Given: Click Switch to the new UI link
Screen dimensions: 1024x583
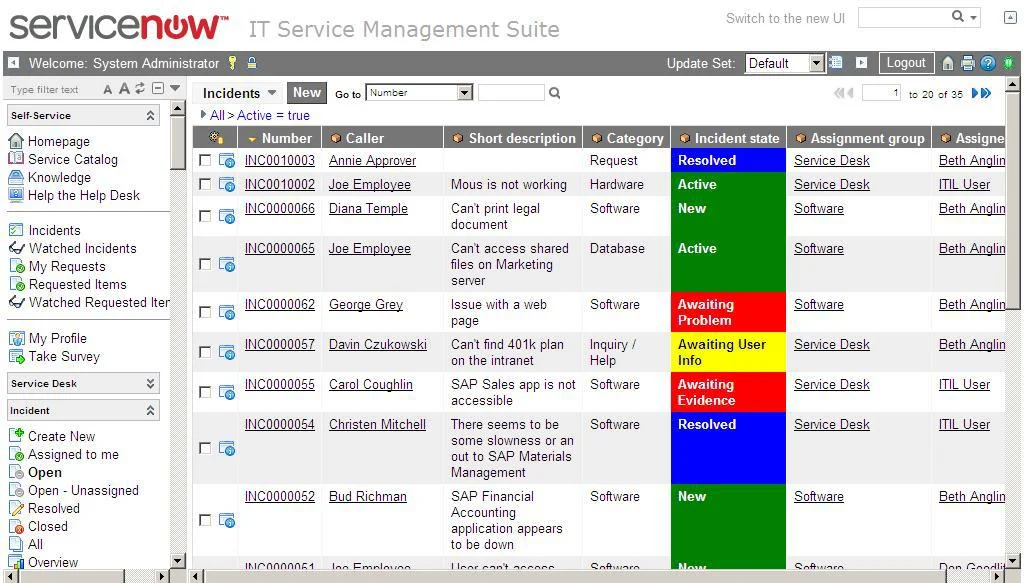Looking at the screenshot, I should [785, 18].
